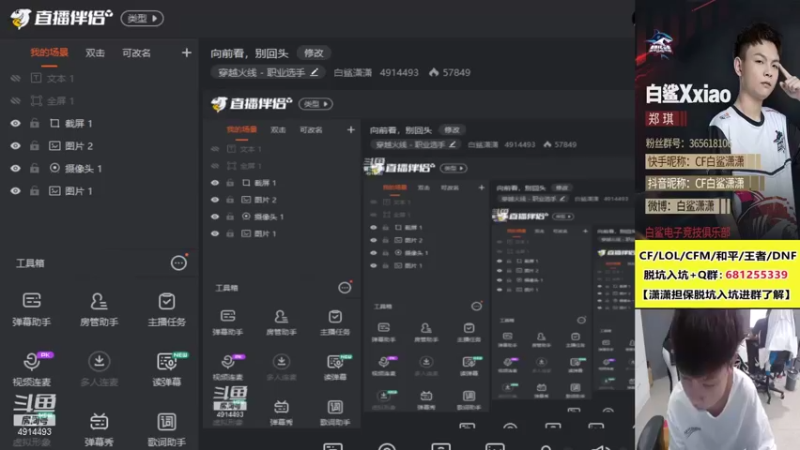The height and width of the screenshot is (450, 800).
Task: Show the hidden 文本 1 source
Action: click(15, 78)
